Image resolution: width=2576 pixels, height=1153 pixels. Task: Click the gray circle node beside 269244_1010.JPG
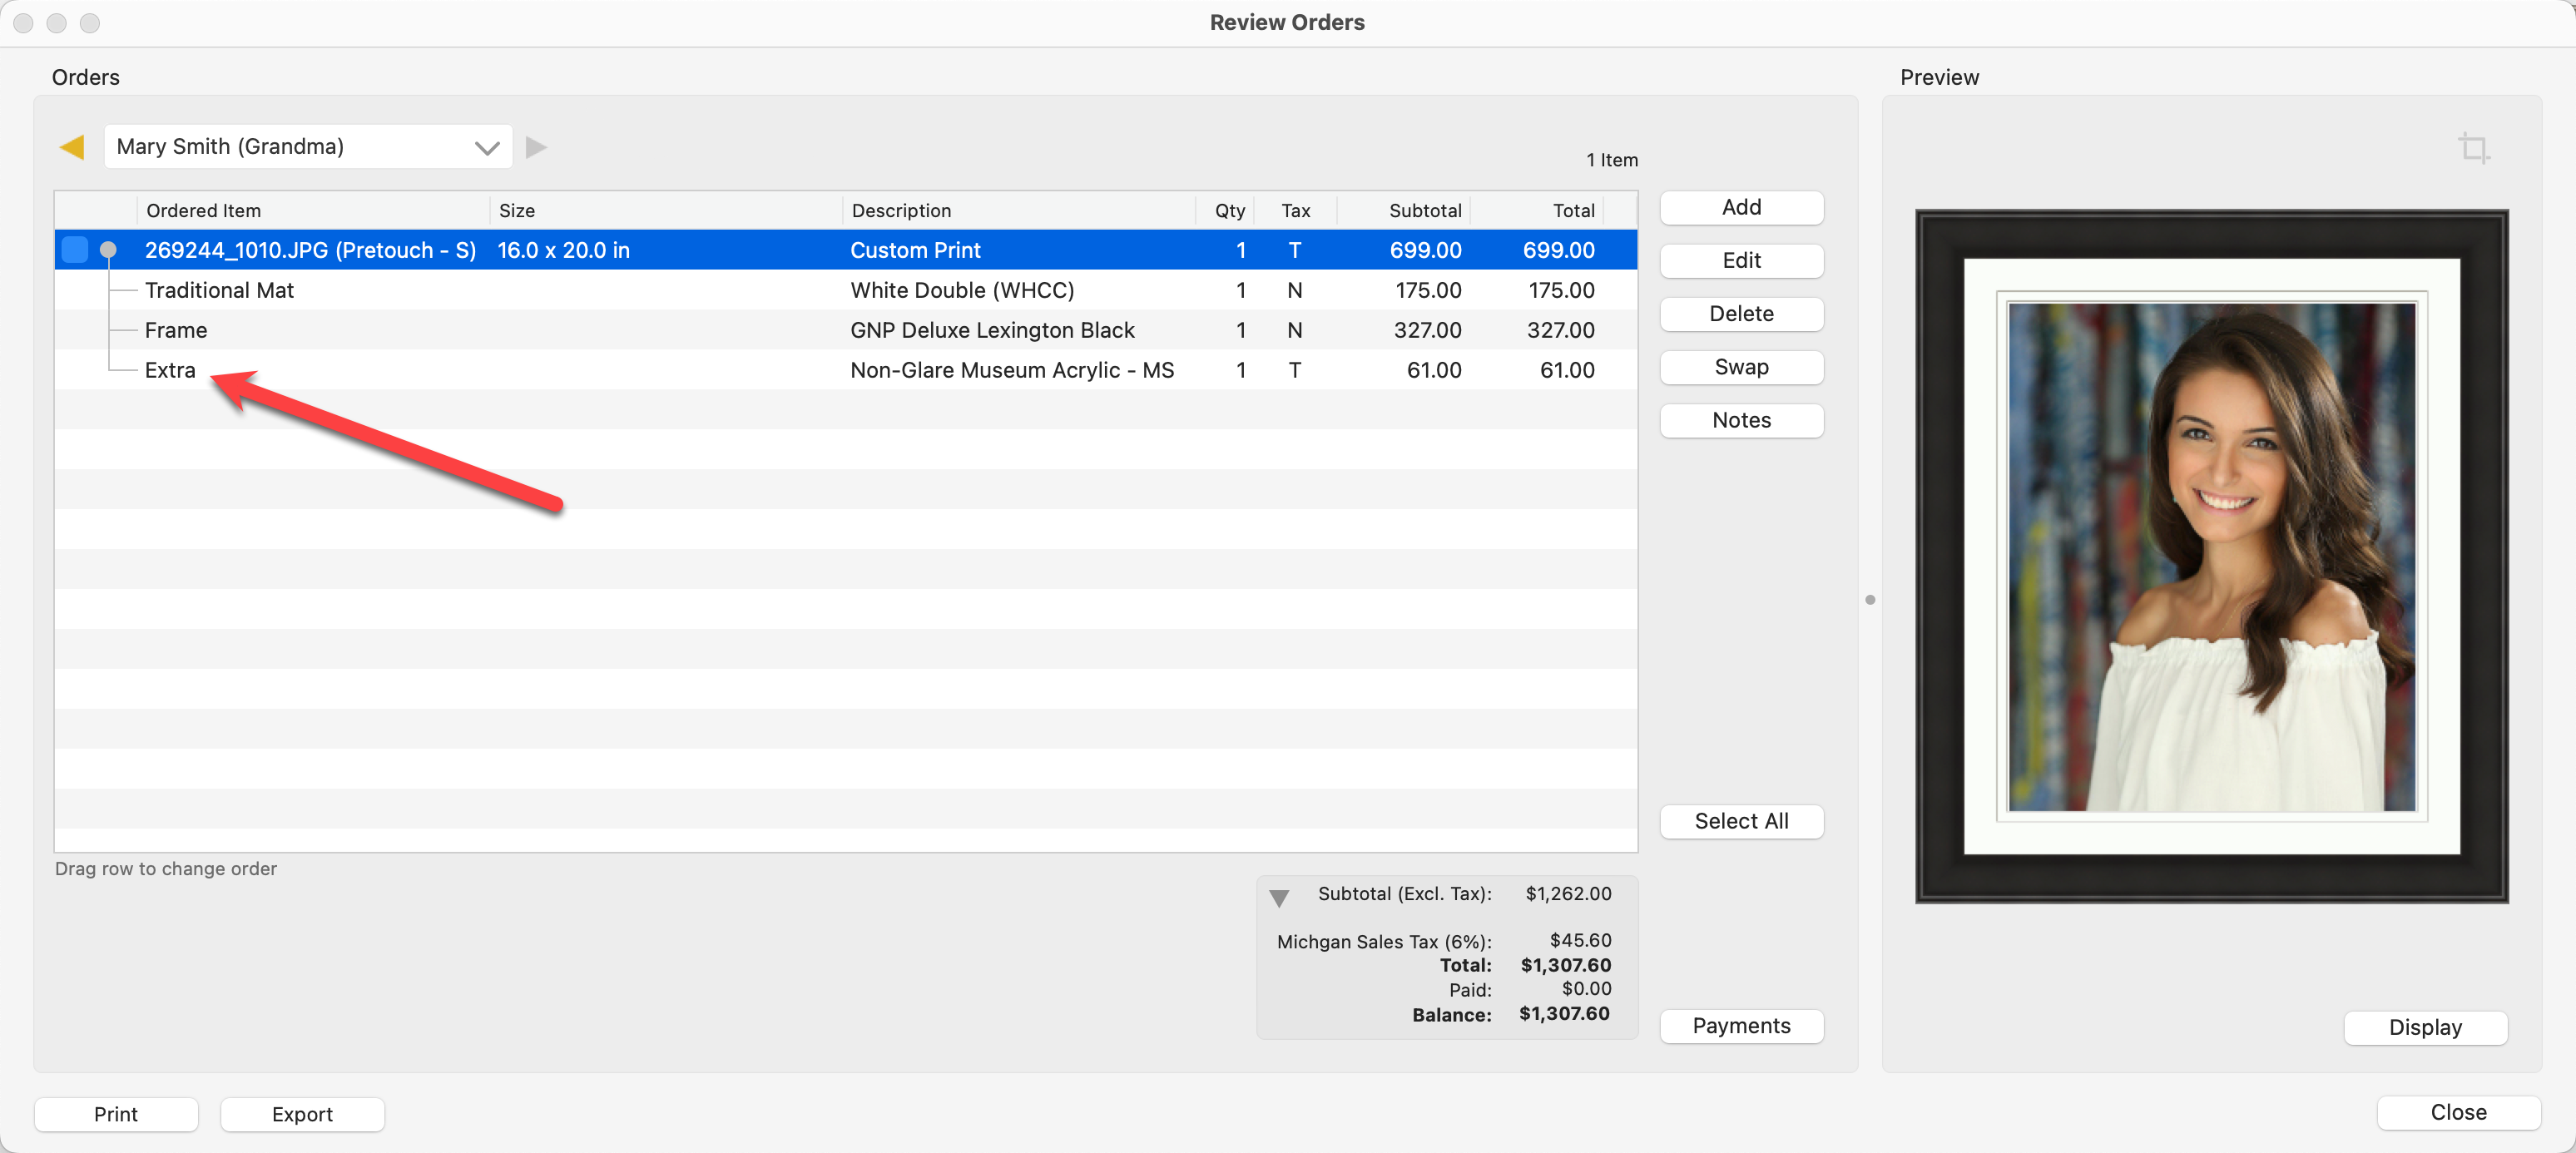(x=108, y=250)
